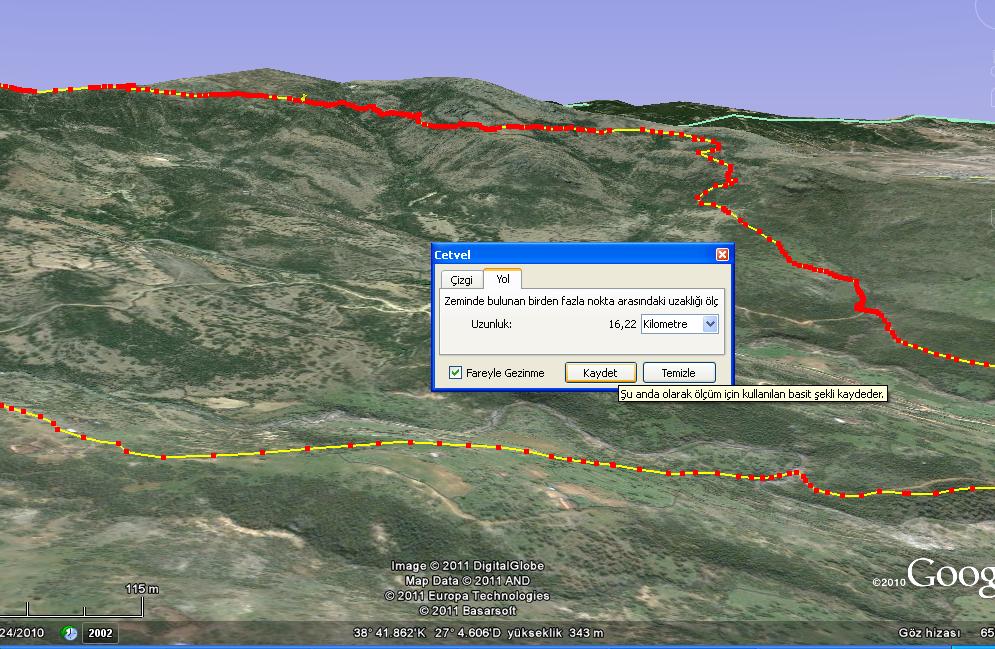Toggle the Fareyle Gezinme checkbox
The height and width of the screenshot is (649, 995).
pos(456,373)
